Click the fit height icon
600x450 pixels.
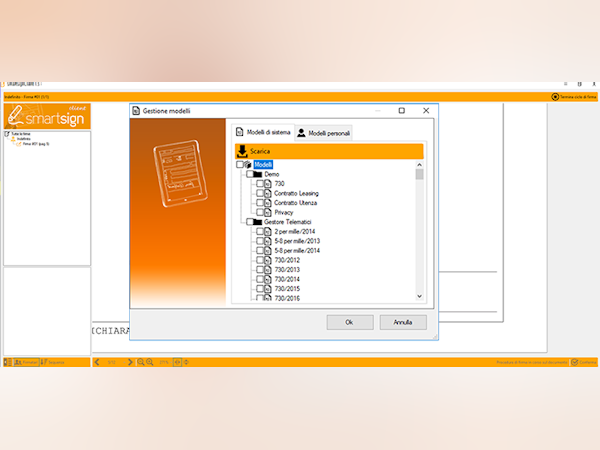pos(186,362)
